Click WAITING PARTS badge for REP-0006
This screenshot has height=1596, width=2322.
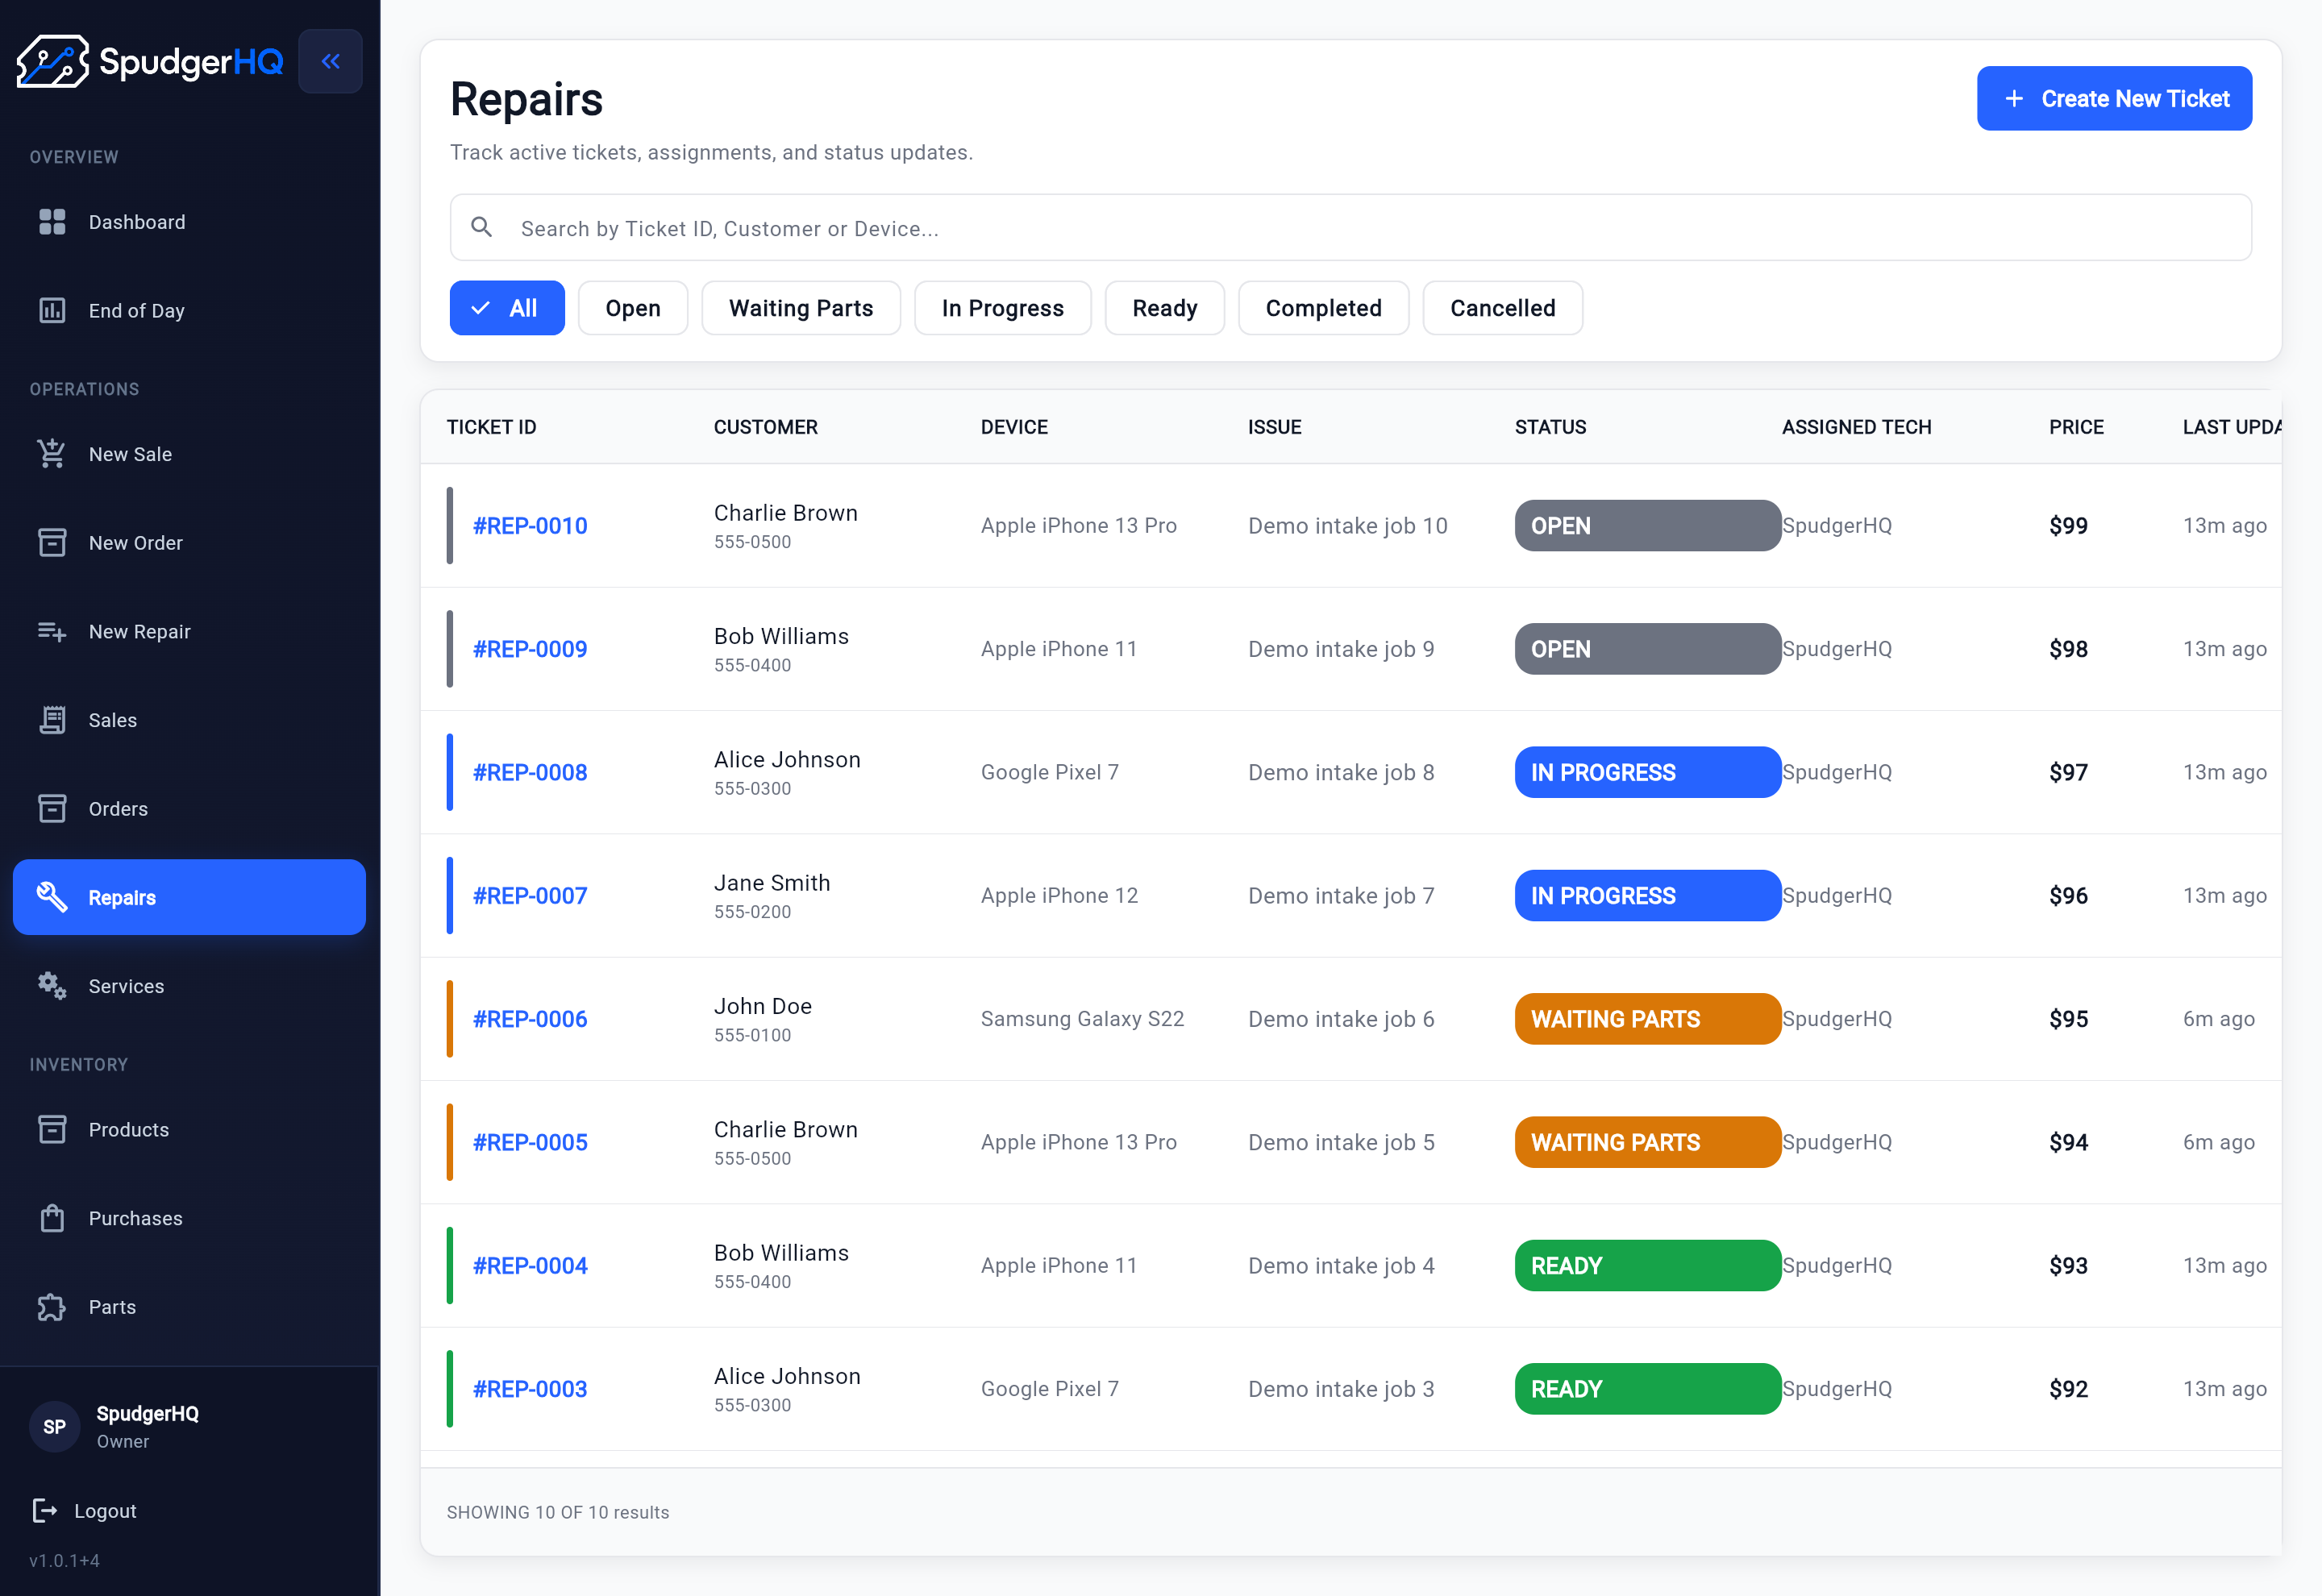pyautogui.click(x=1648, y=1019)
